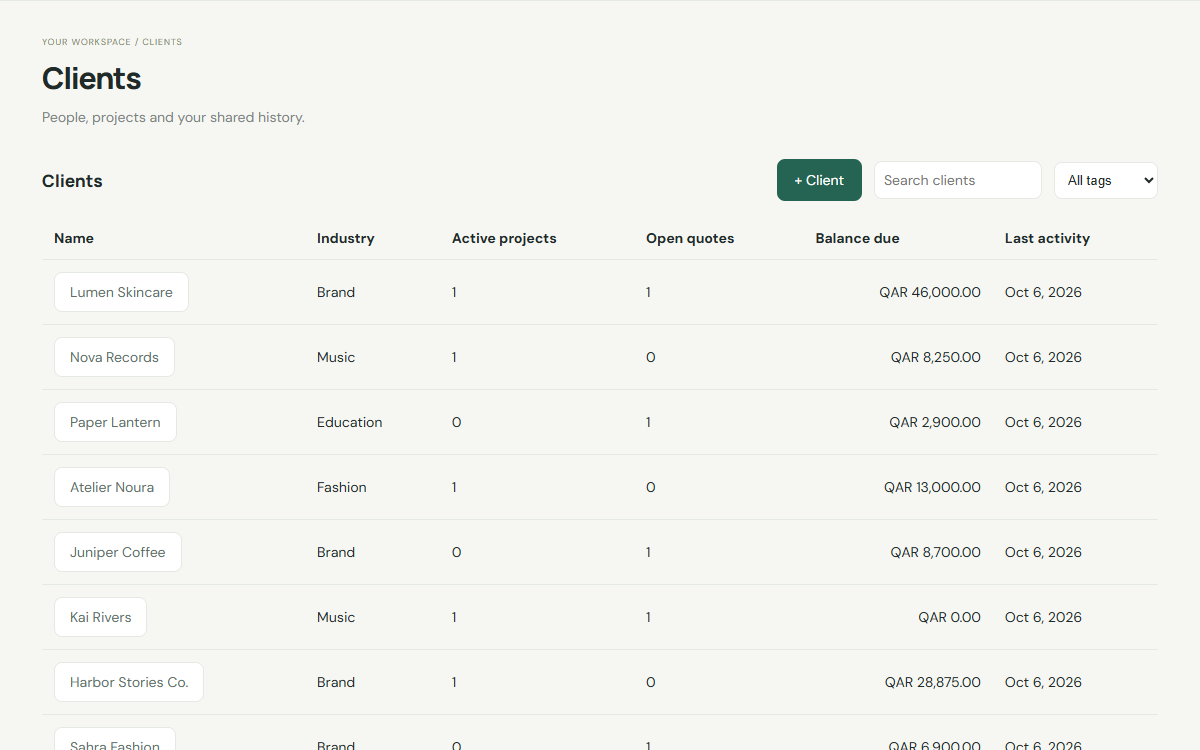Image resolution: width=1200 pixels, height=750 pixels.
Task: Open the Lumen Skincare client
Action: [121, 292]
